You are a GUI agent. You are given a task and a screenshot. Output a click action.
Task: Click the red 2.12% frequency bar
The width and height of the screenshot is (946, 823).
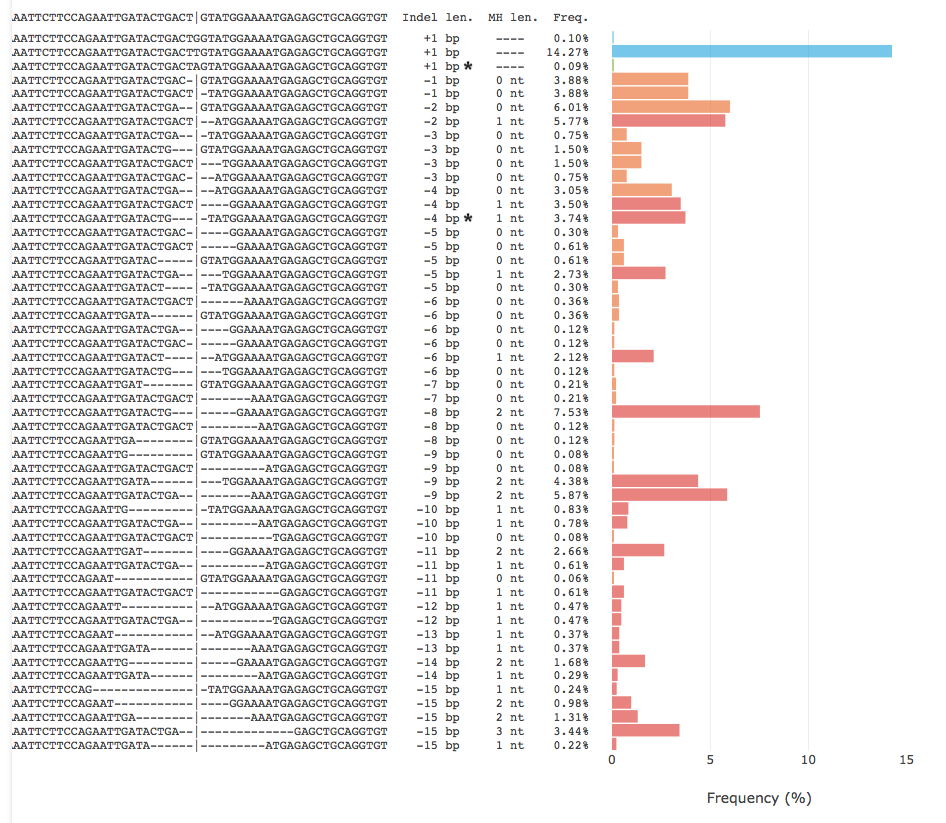632,356
